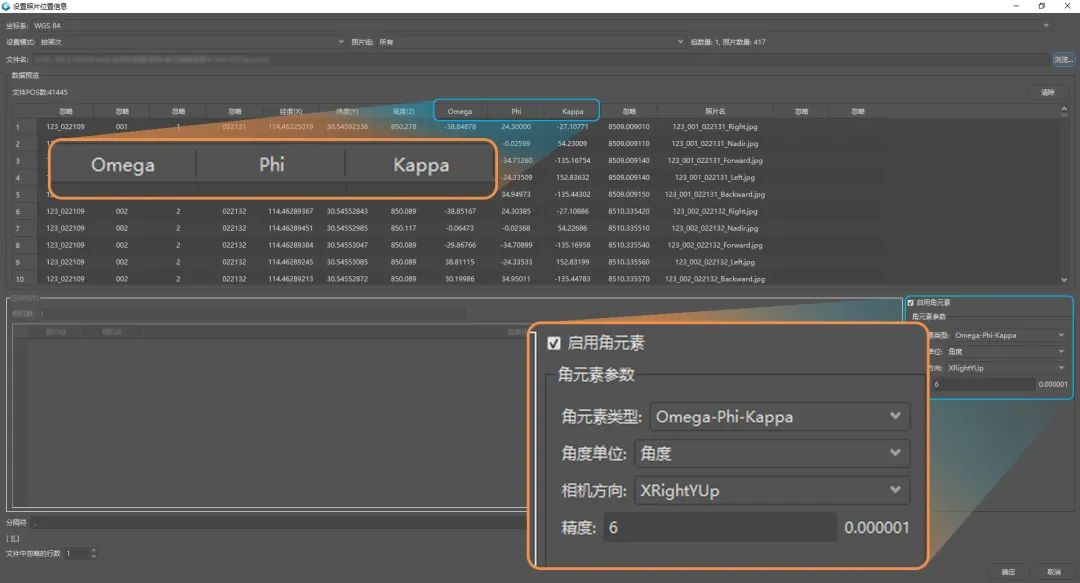
Task: Click cell 123_001_022131_Nadir.jpg
Action: click(x=715, y=143)
